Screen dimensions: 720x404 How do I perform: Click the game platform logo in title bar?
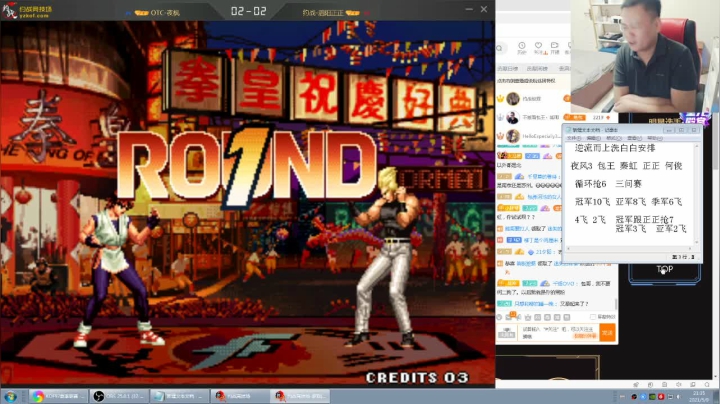(27, 11)
